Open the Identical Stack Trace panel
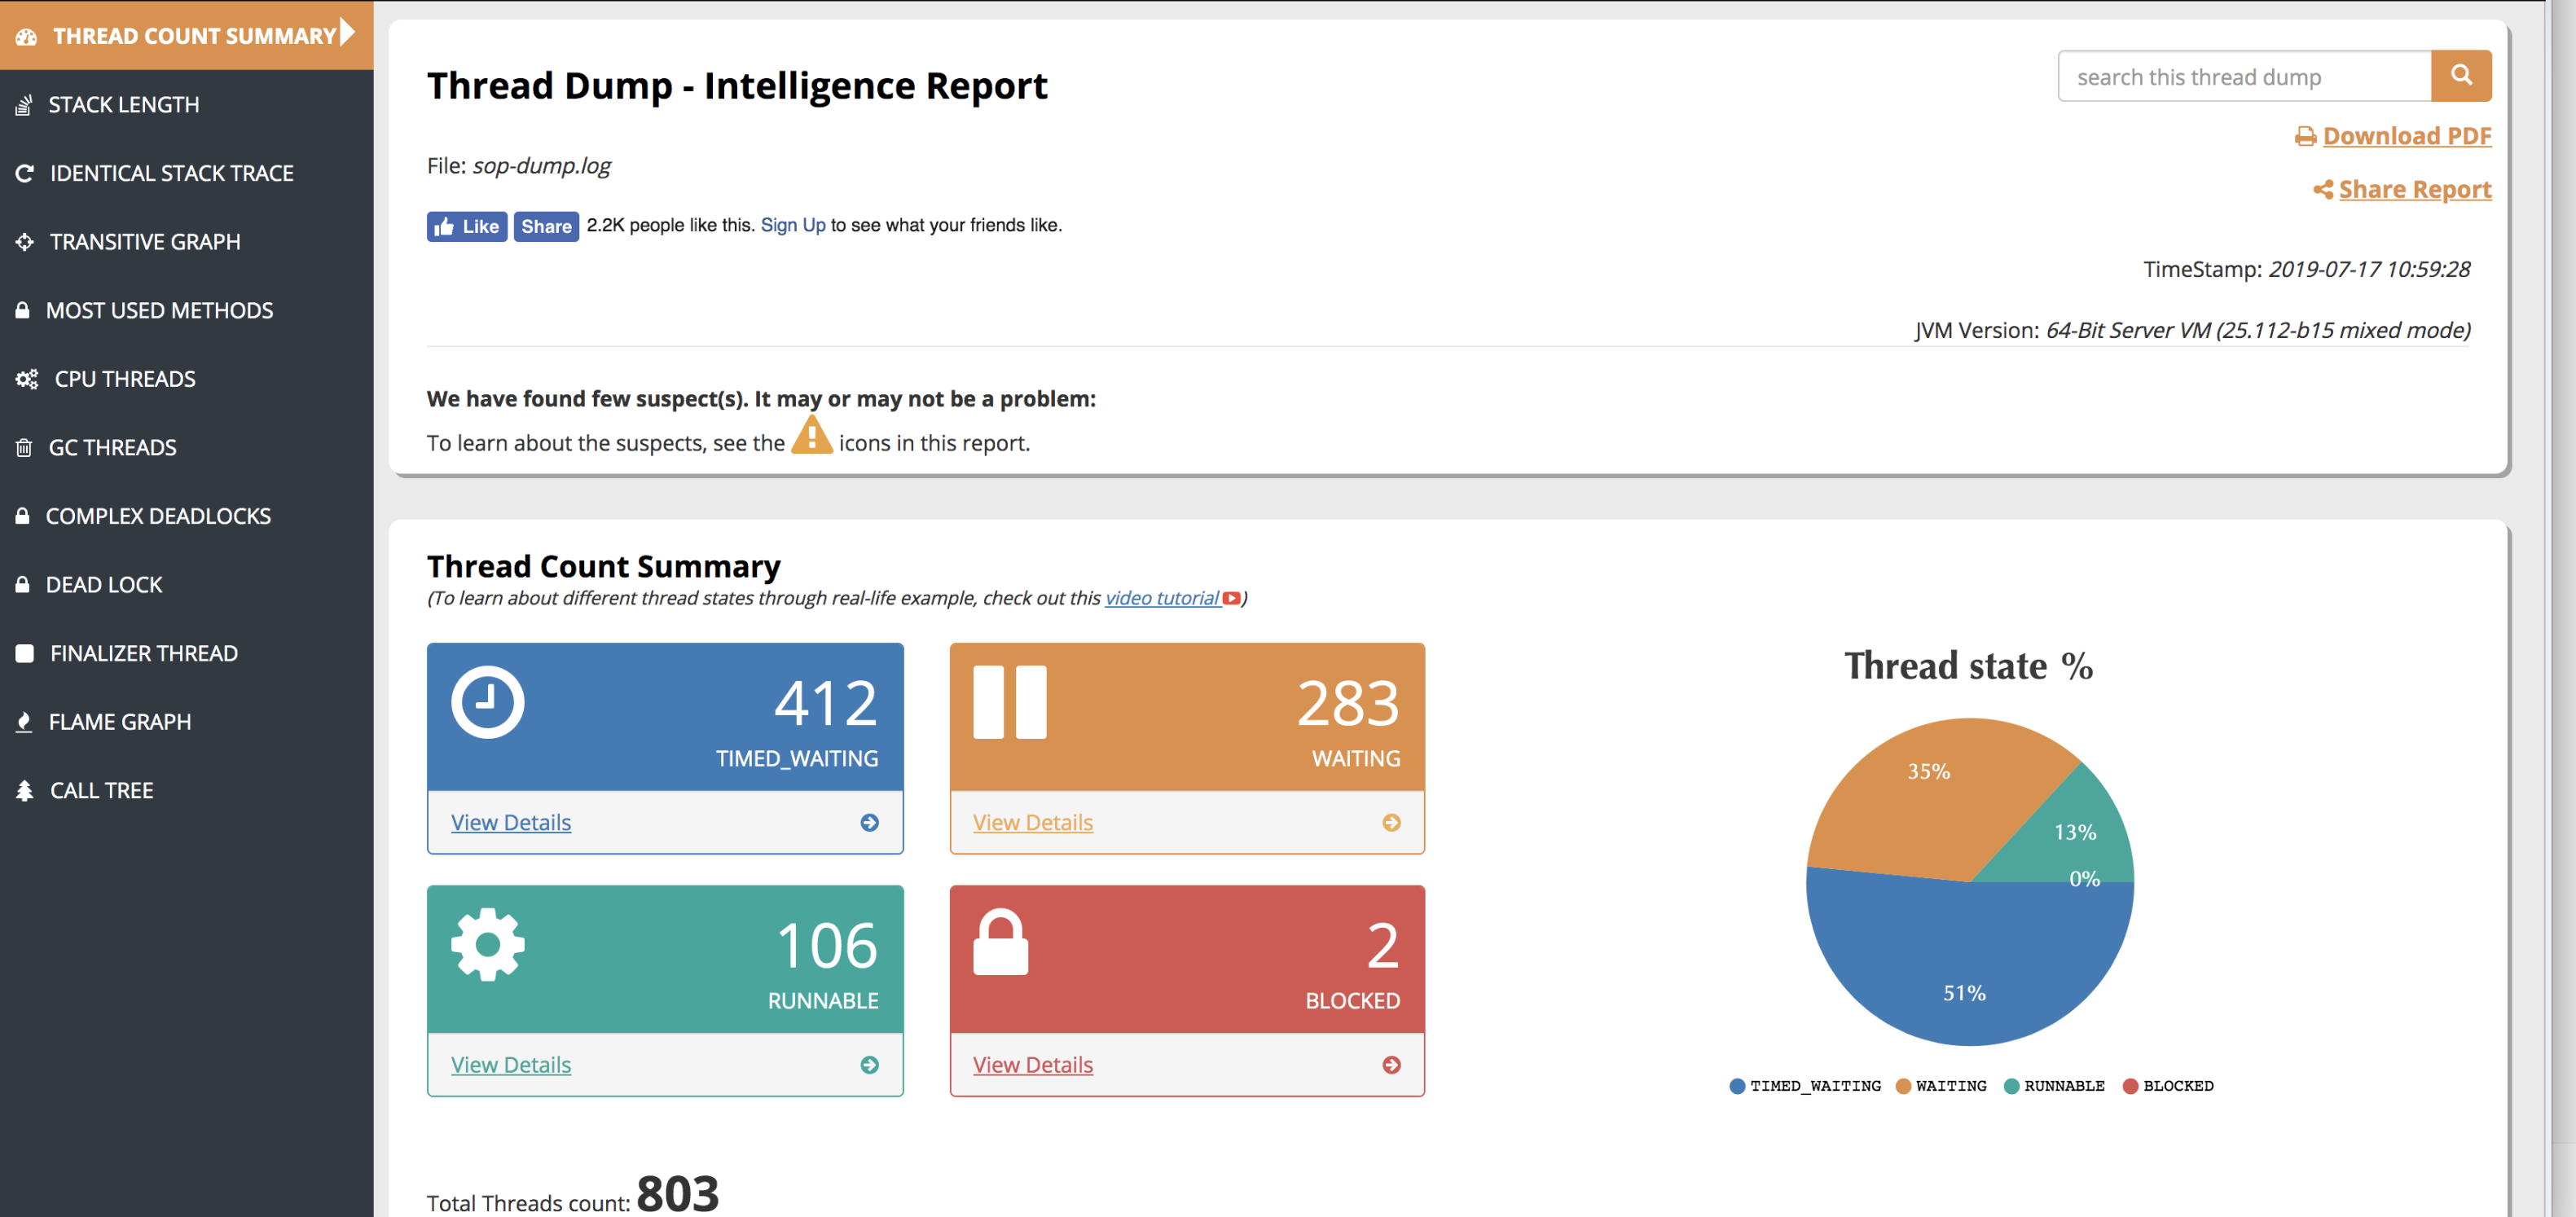2576x1217 pixels. [x=171, y=173]
